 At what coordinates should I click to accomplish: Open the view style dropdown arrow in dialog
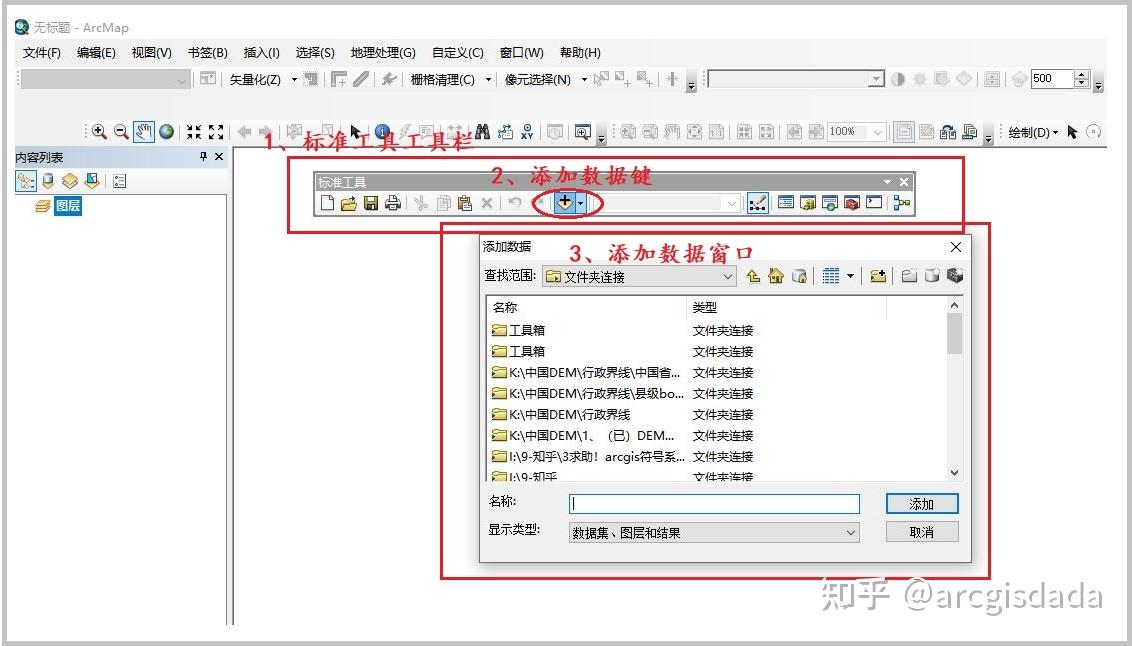point(850,276)
